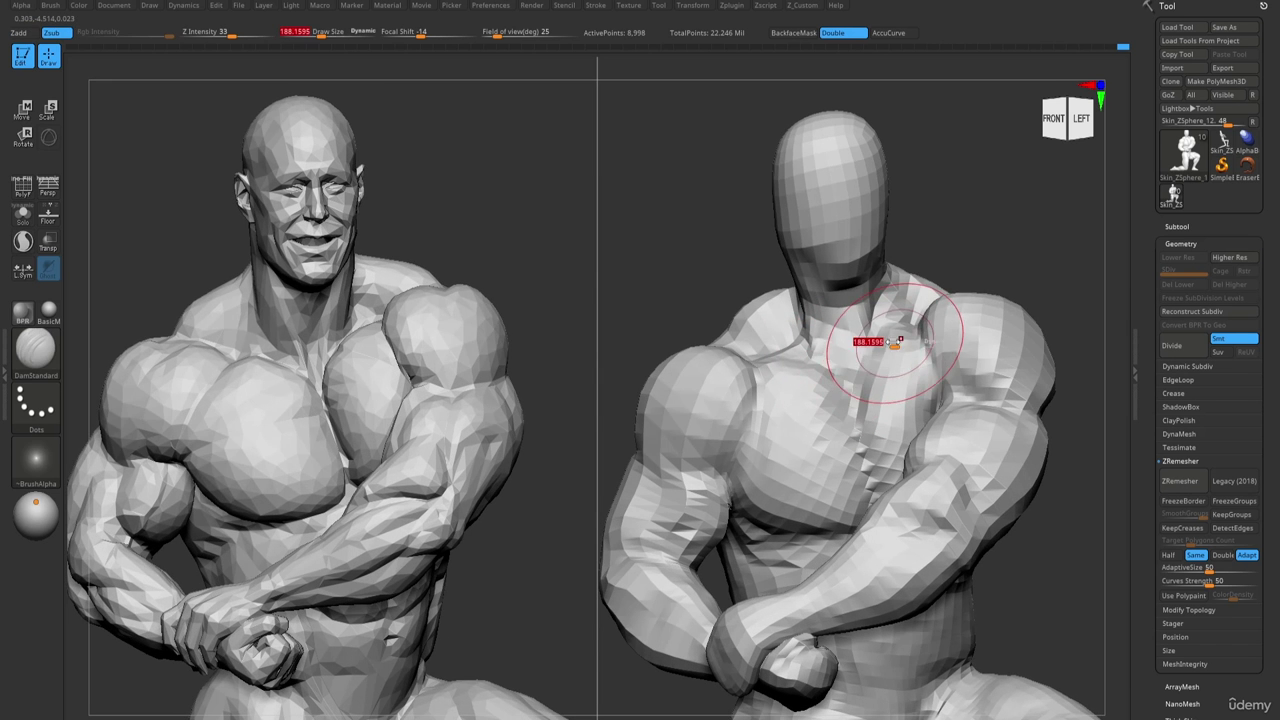Select the SimpleB brush tool icon
Viewport: 1280px width, 720px height.
(1222, 169)
